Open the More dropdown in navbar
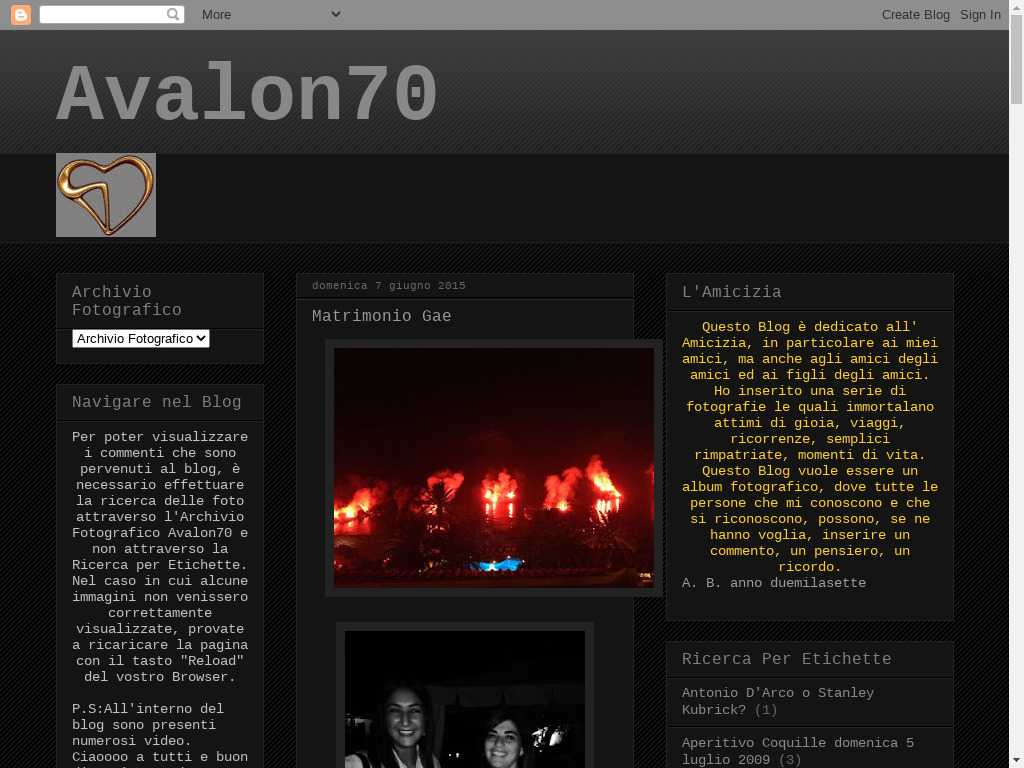This screenshot has height=768, width=1024. click(271, 14)
